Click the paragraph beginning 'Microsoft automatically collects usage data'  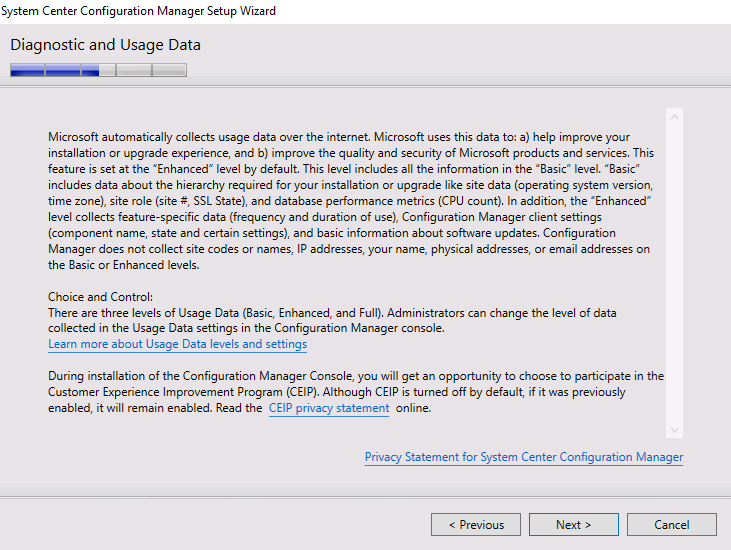point(351,201)
